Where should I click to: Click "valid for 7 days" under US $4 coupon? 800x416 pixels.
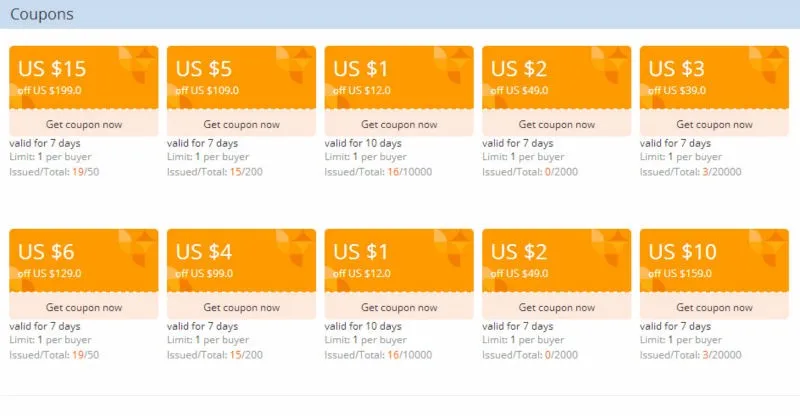point(203,326)
